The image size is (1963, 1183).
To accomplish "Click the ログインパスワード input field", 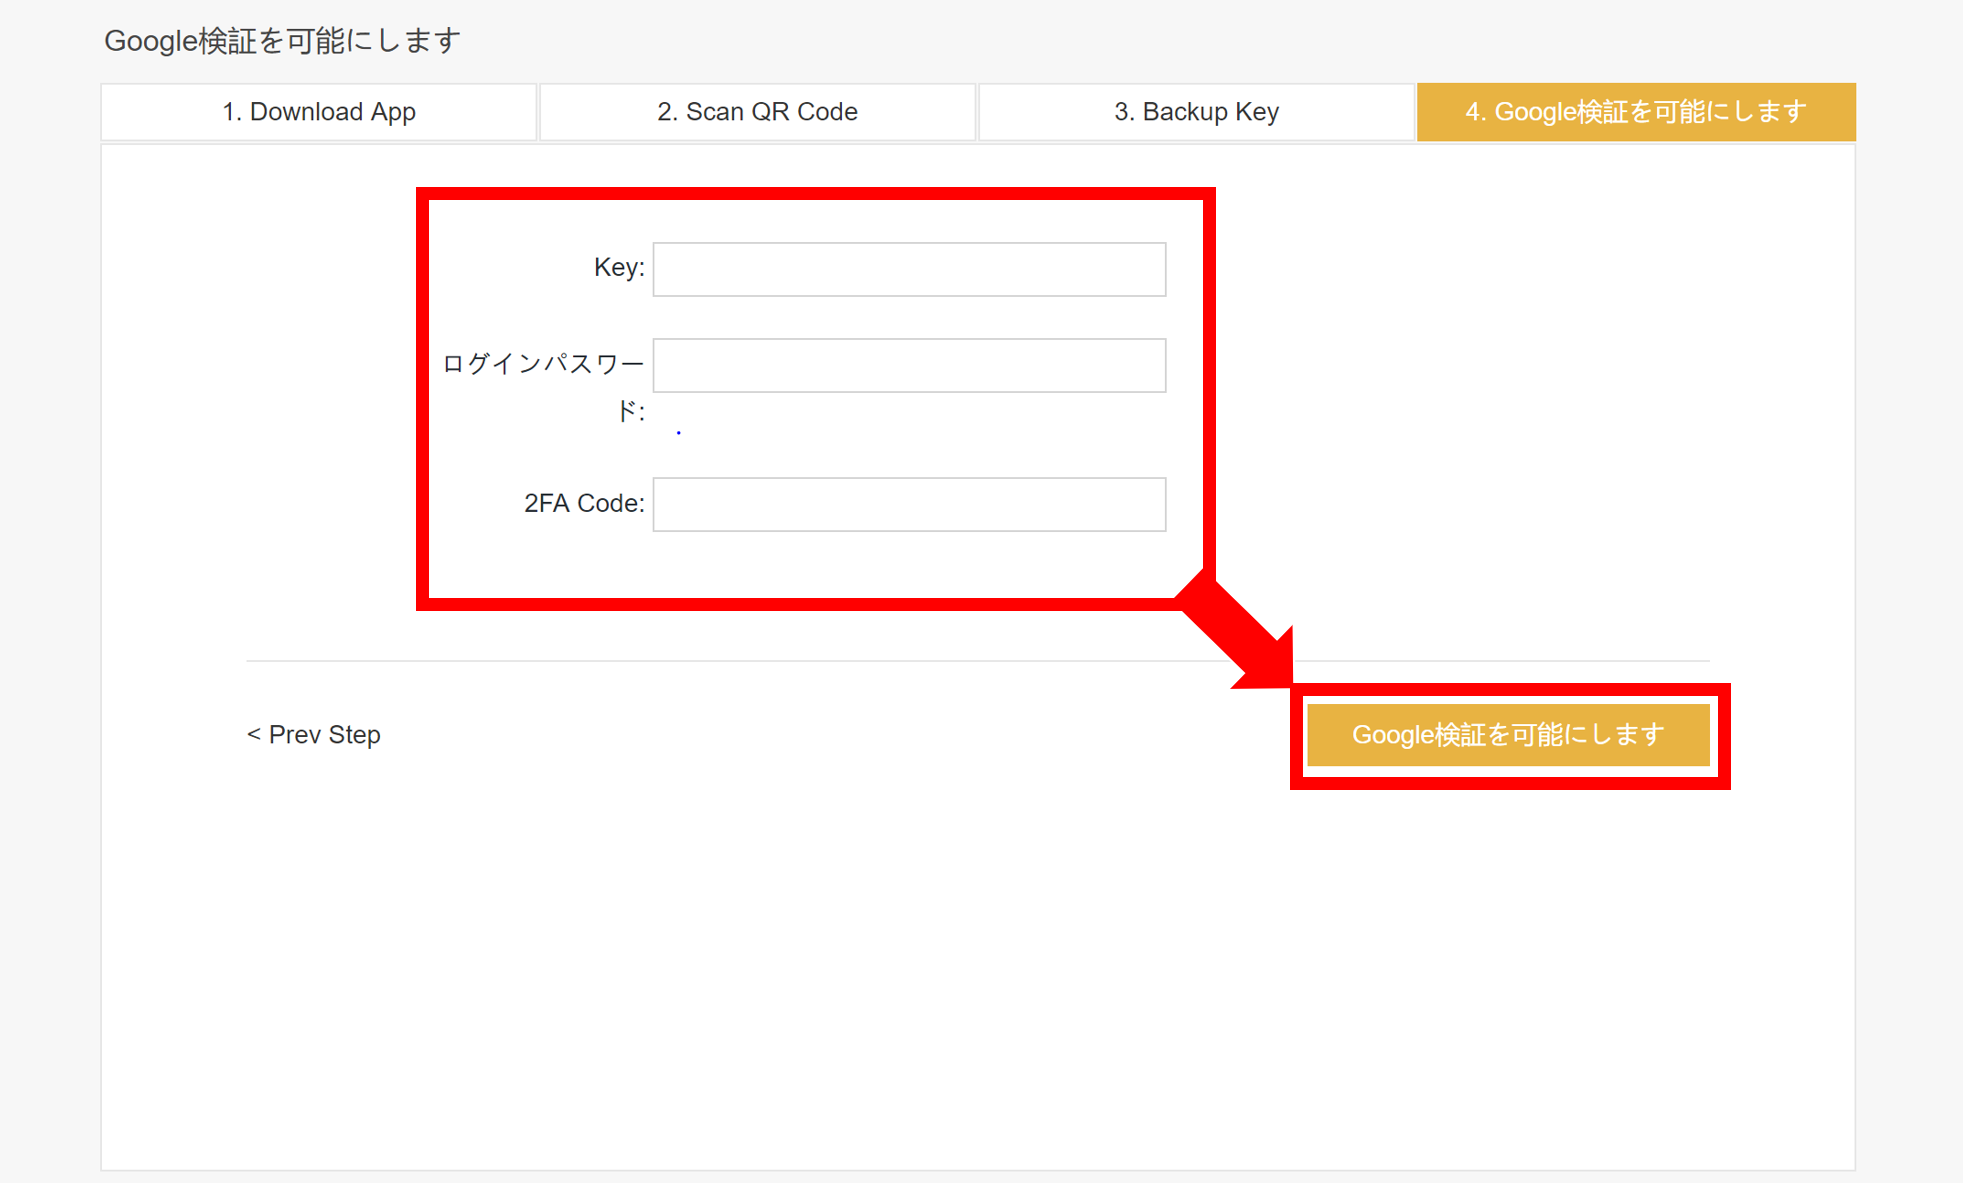I will [909, 365].
